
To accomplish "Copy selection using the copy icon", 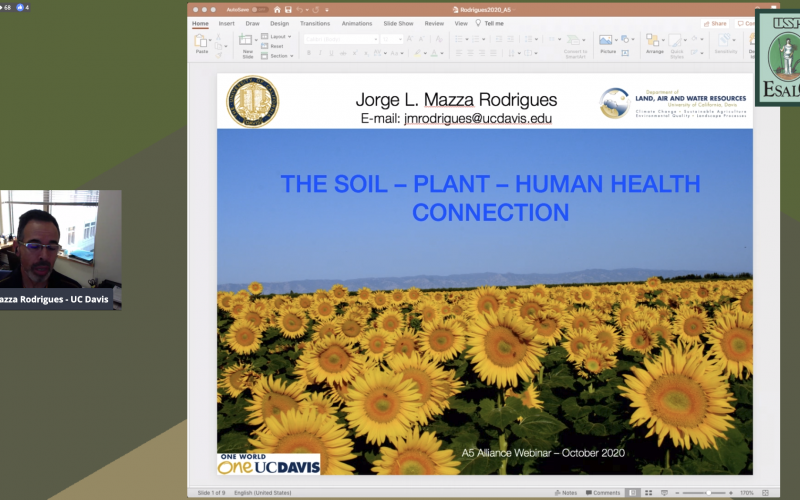I will [x=218, y=46].
